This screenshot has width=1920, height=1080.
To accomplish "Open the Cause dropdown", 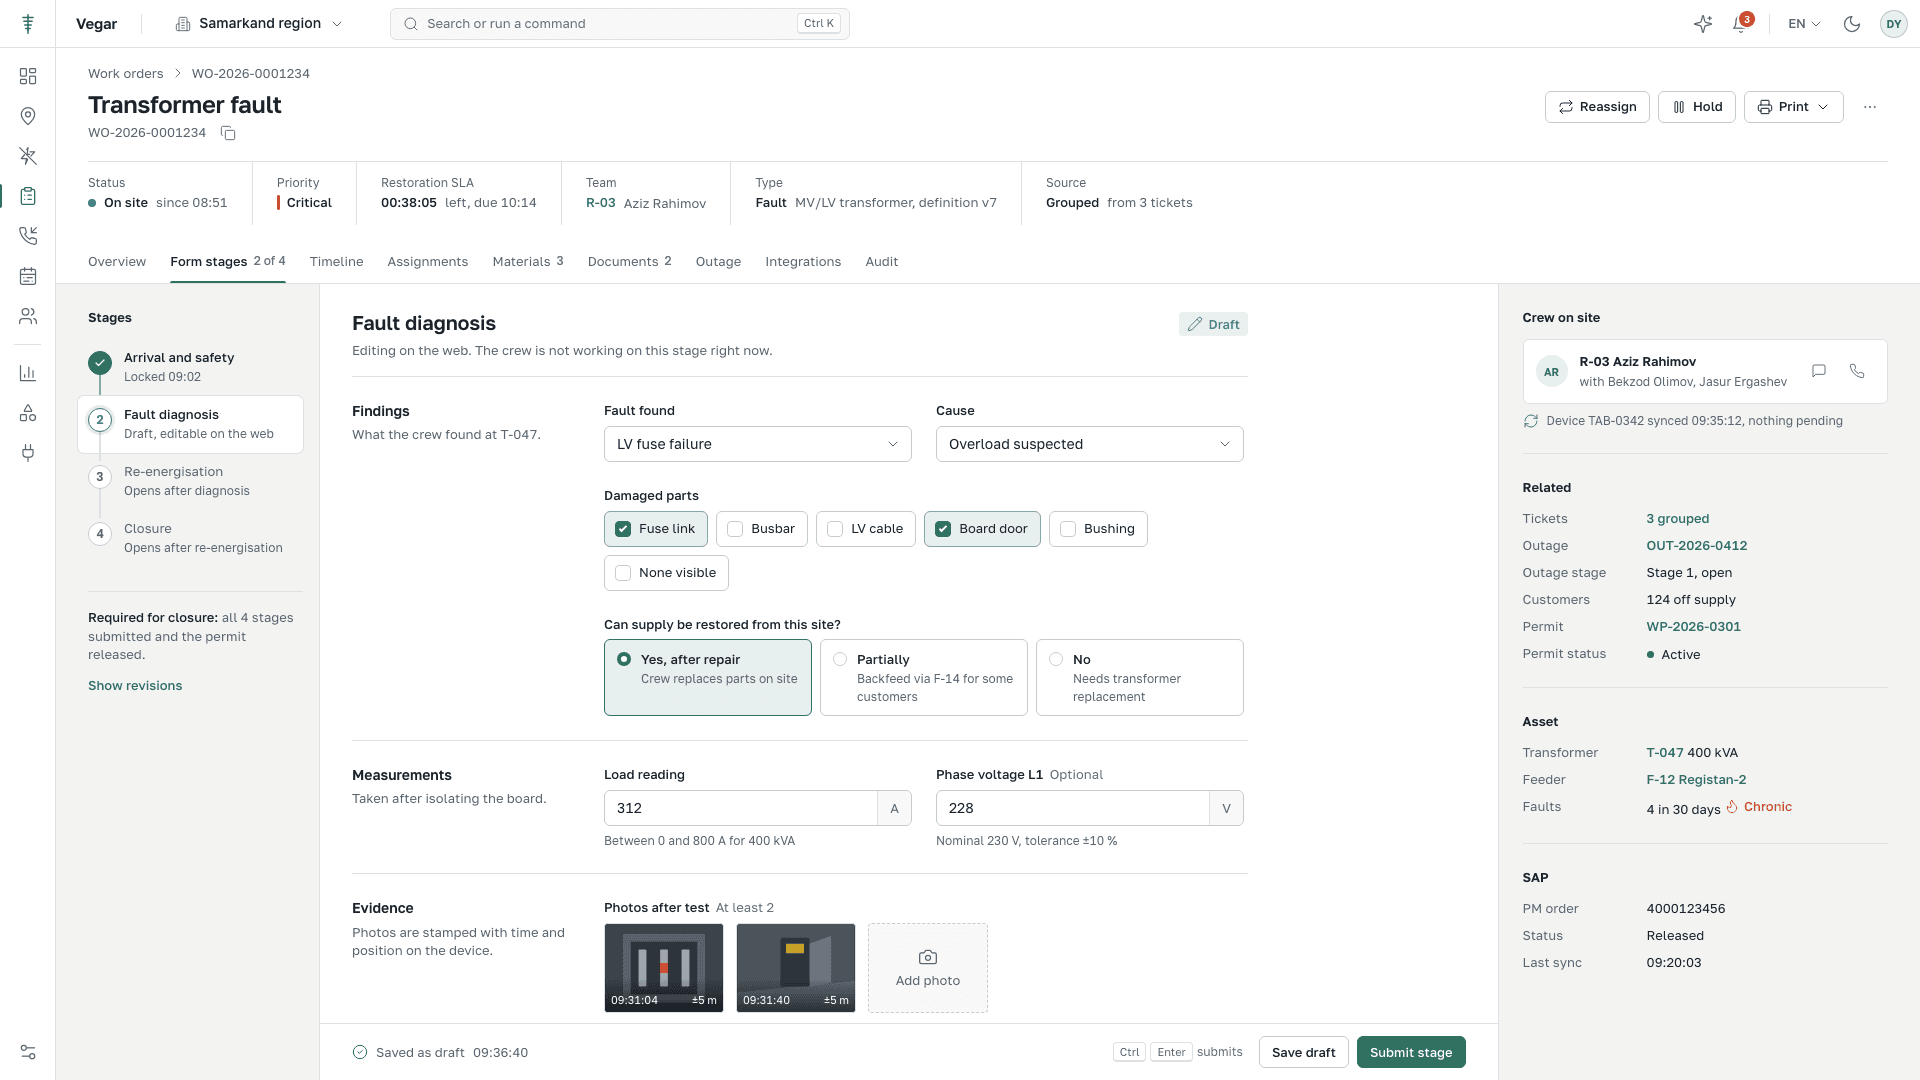I will tap(1090, 444).
